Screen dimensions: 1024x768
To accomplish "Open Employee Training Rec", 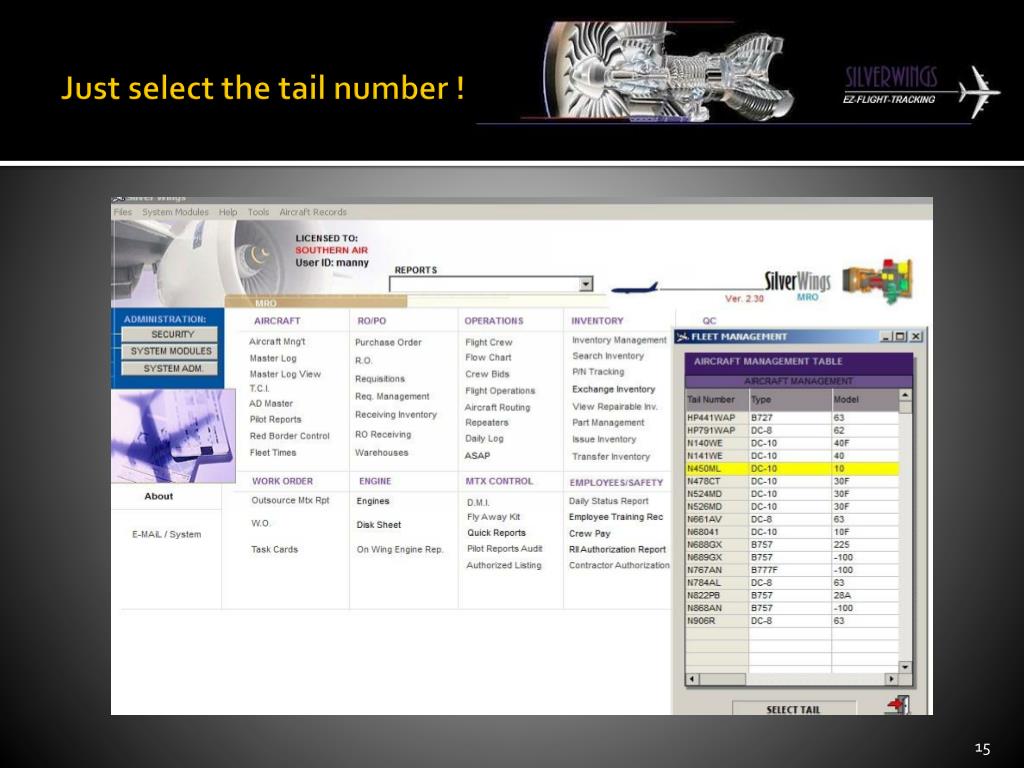I will click(x=616, y=517).
